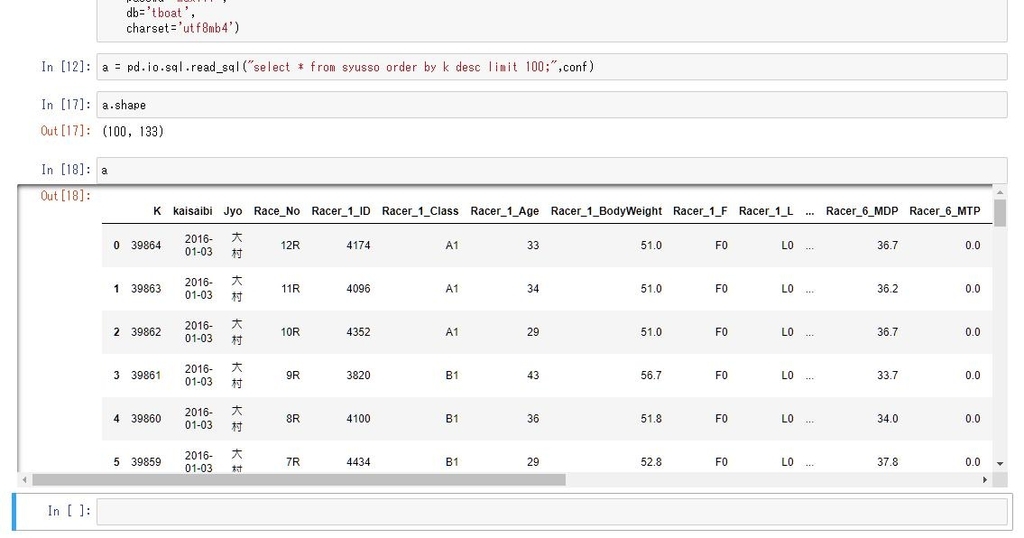Click the horizontal scrollbar thumb of output table

click(x=298, y=480)
